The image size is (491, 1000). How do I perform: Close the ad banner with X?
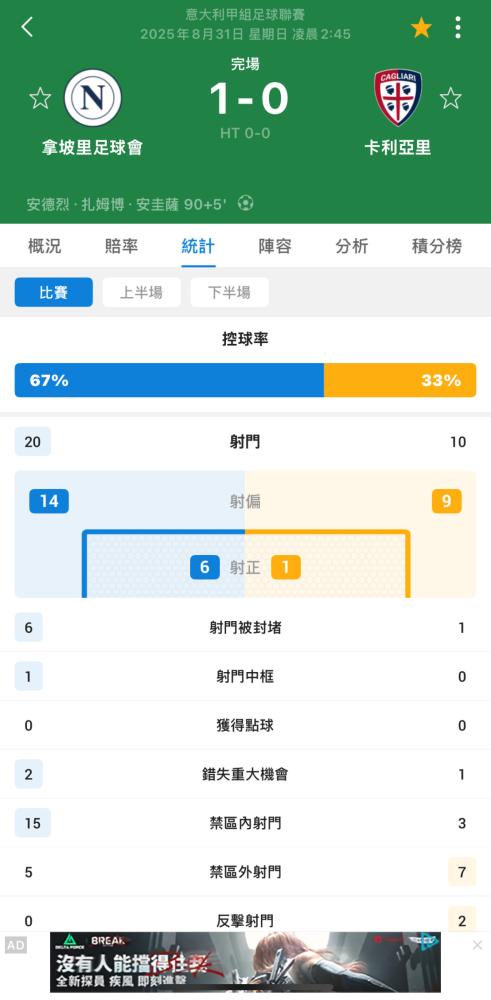tap(477, 945)
